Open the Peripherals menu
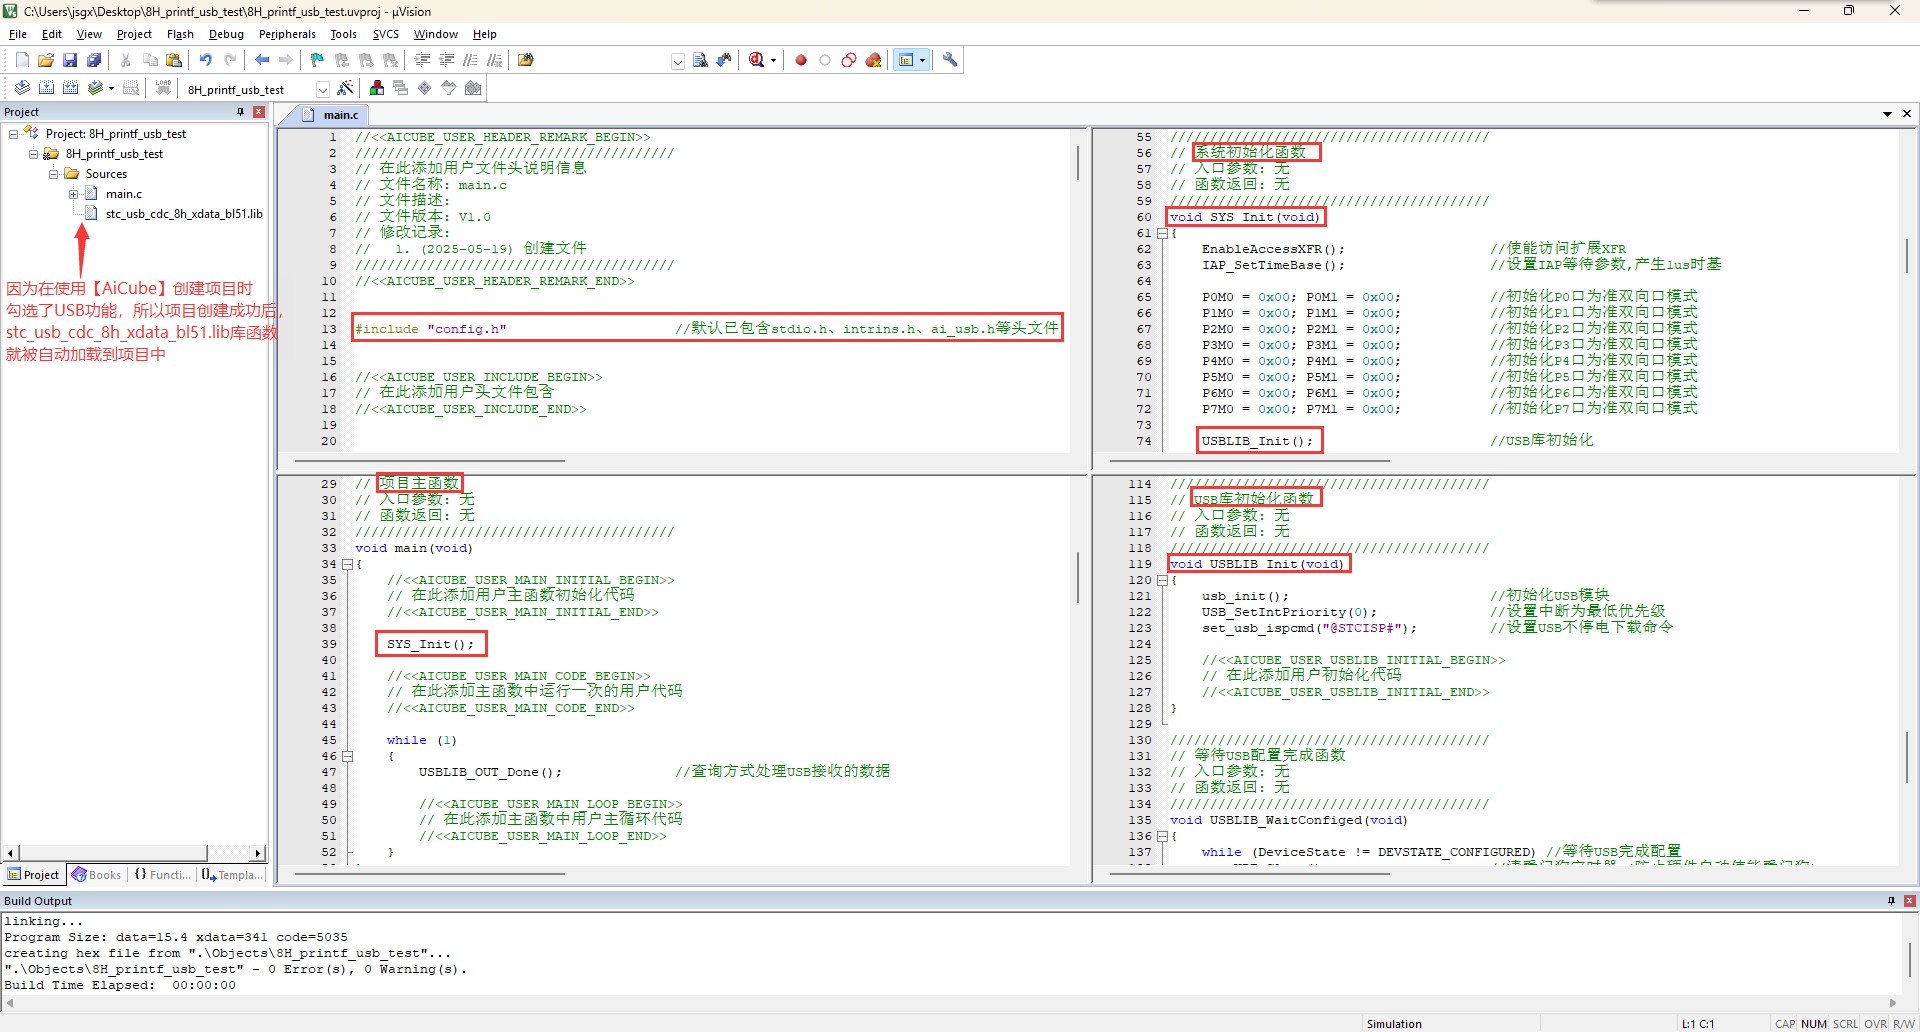1920x1032 pixels. (x=287, y=34)
